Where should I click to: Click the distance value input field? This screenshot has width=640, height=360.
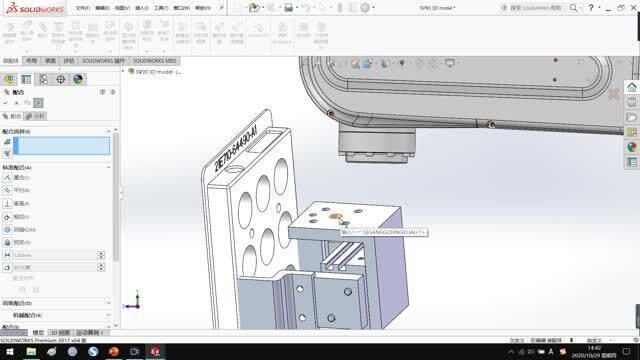coord(55,255)
